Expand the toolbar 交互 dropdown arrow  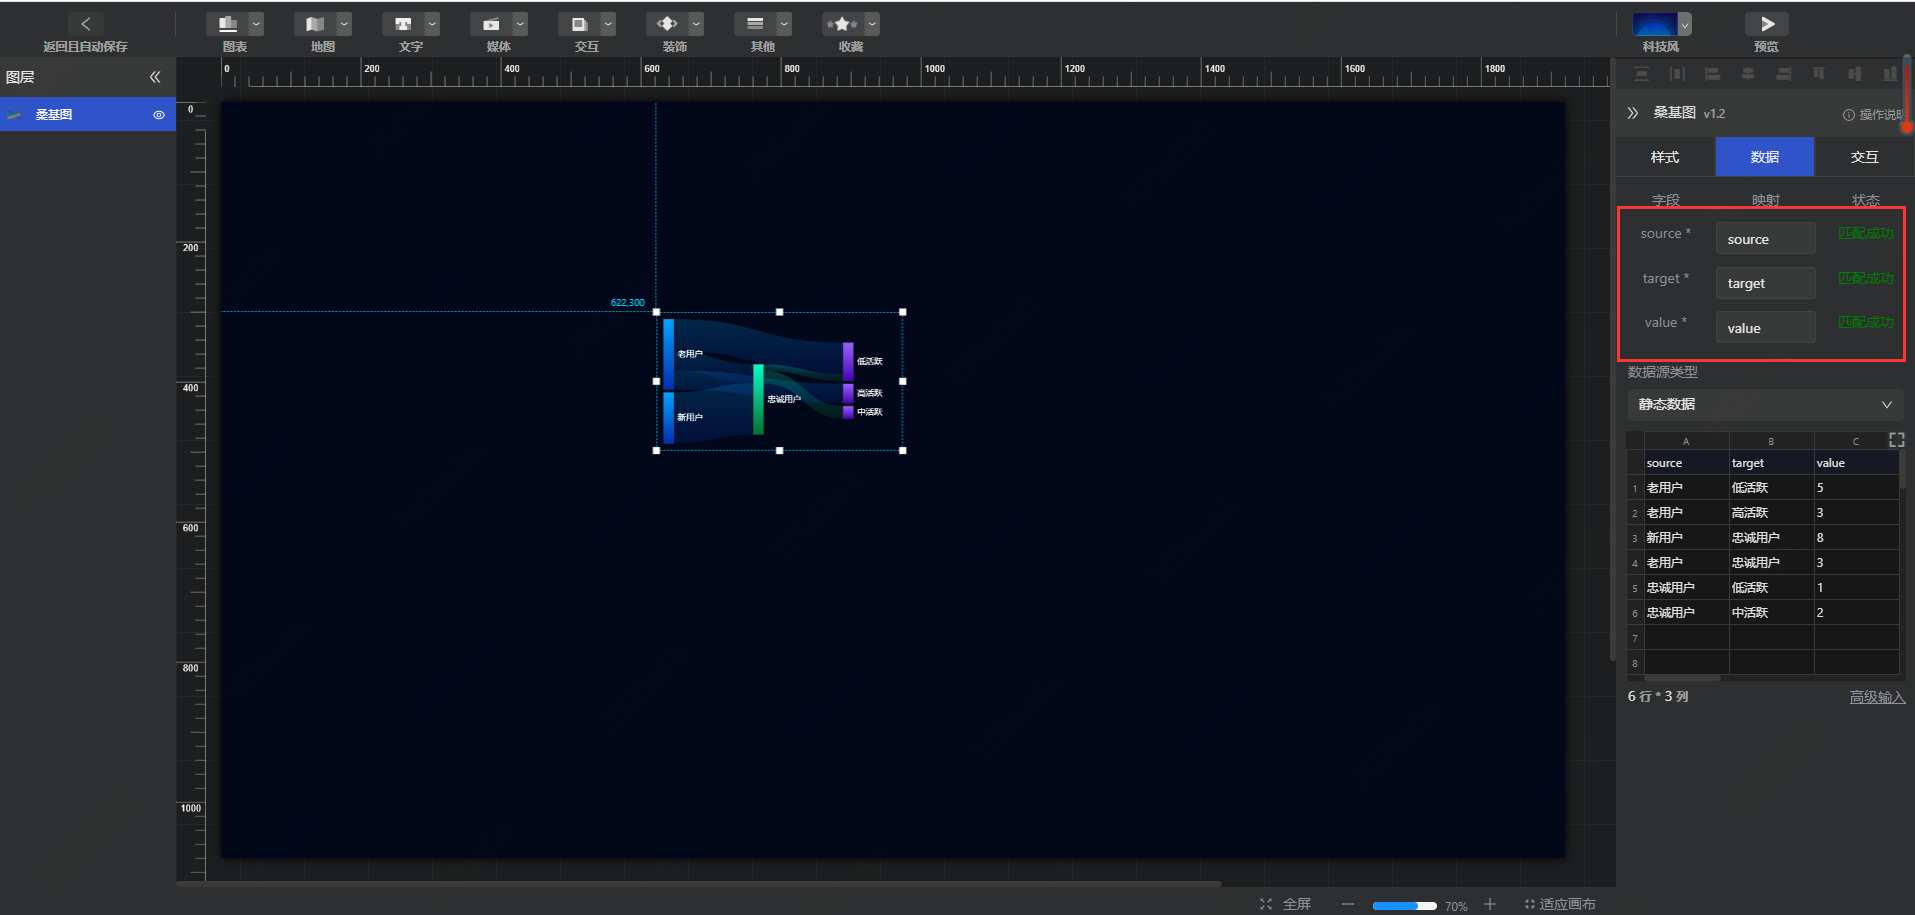click(608, 24)
